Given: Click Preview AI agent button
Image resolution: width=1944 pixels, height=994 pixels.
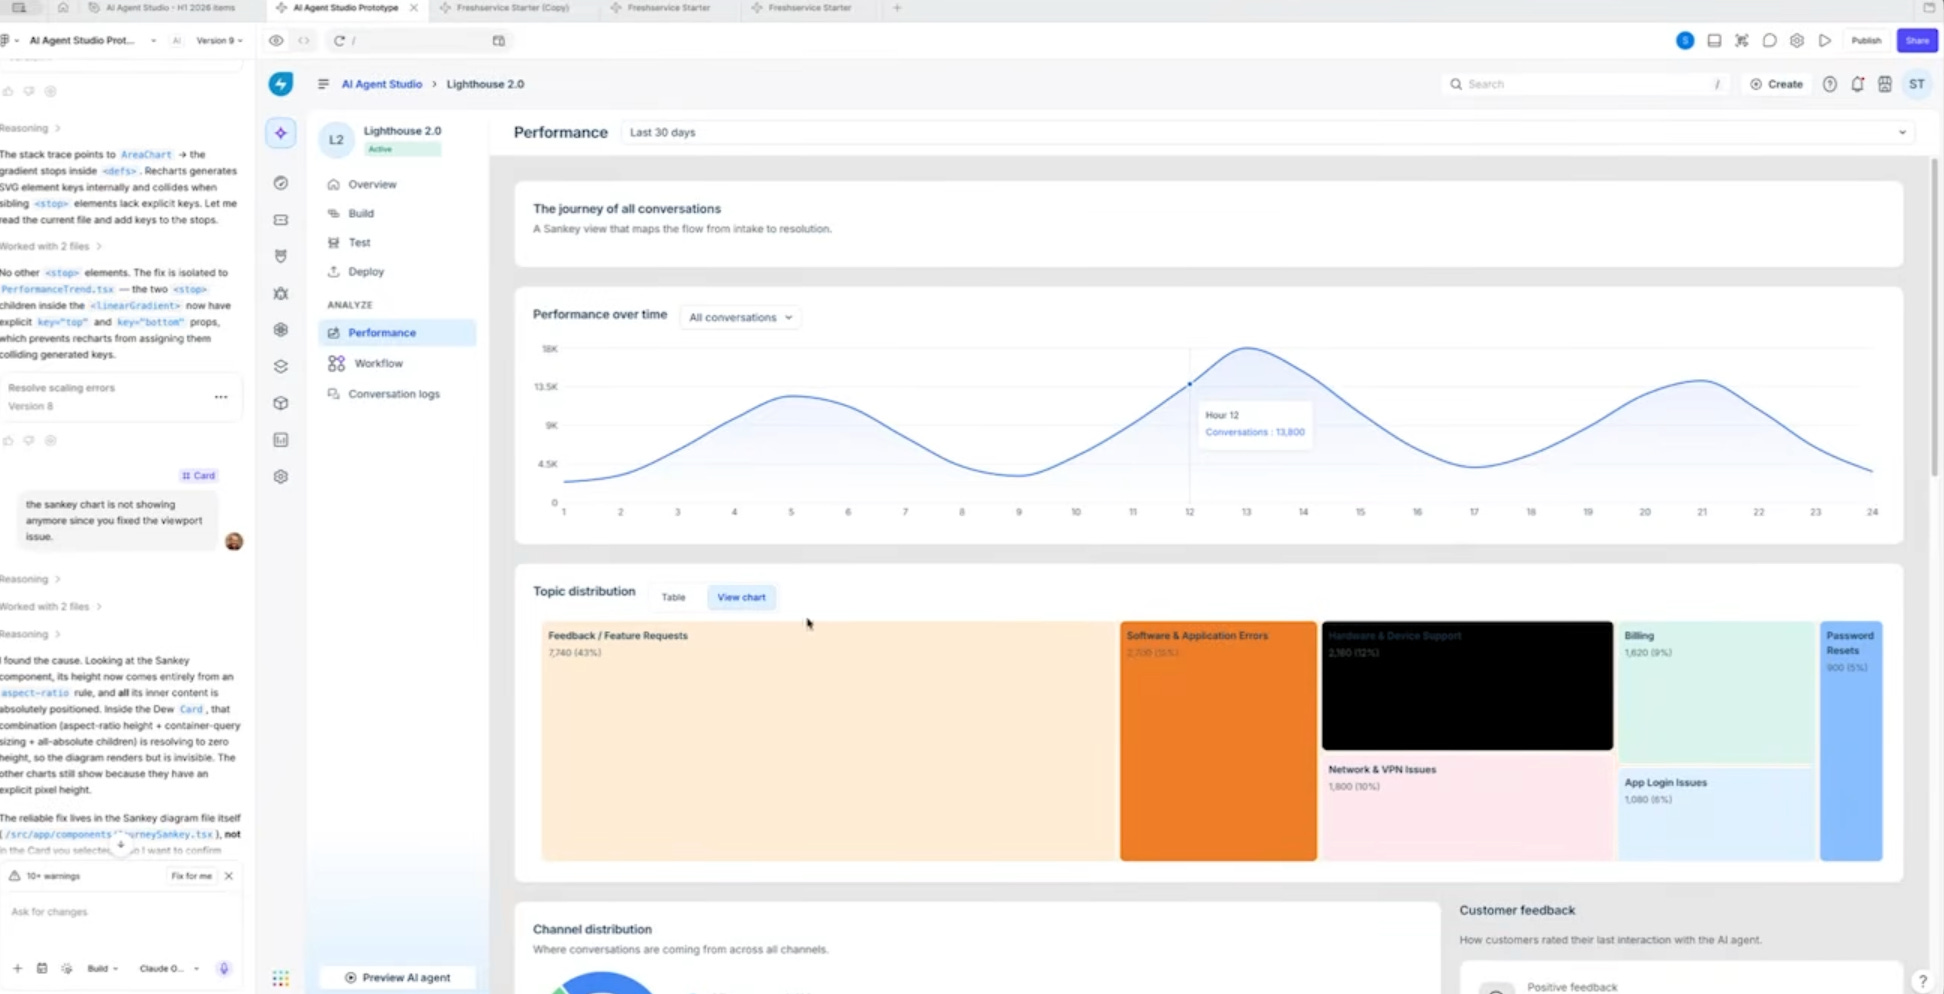Looking at the screenshot, I should coord(397,977).
